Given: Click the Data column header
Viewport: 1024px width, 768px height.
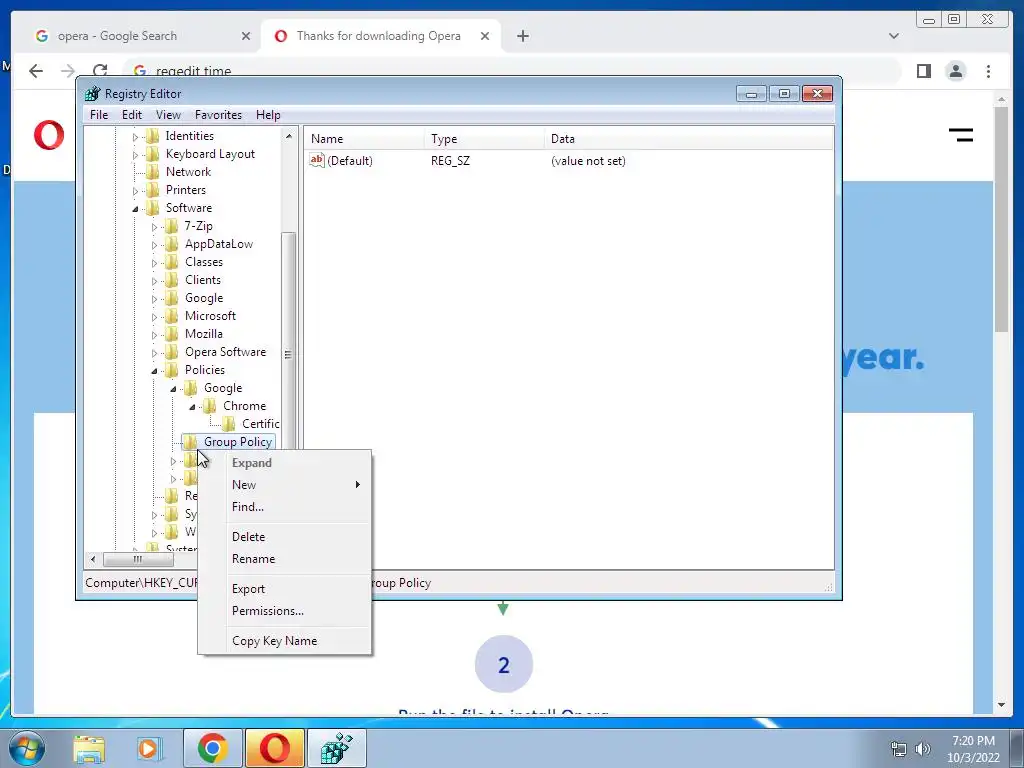Looking at the screenshot, I should point(688,139).
